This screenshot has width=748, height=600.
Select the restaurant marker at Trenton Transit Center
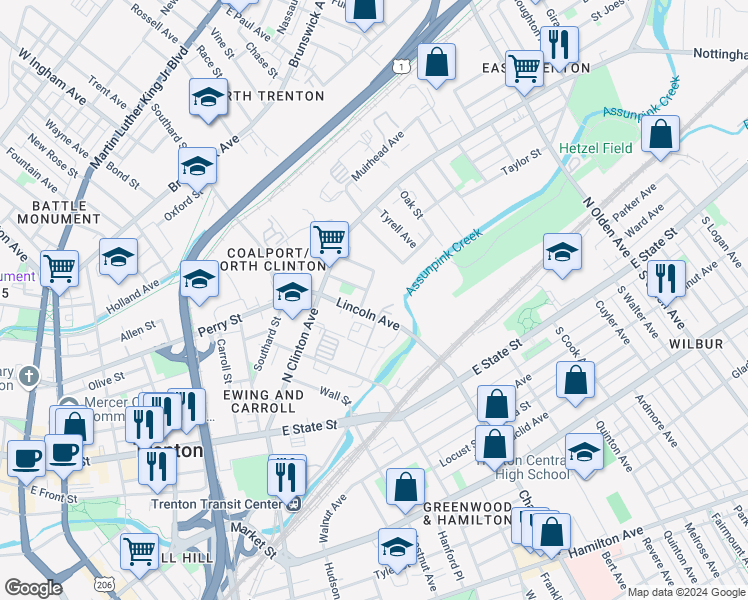[287, 479]
